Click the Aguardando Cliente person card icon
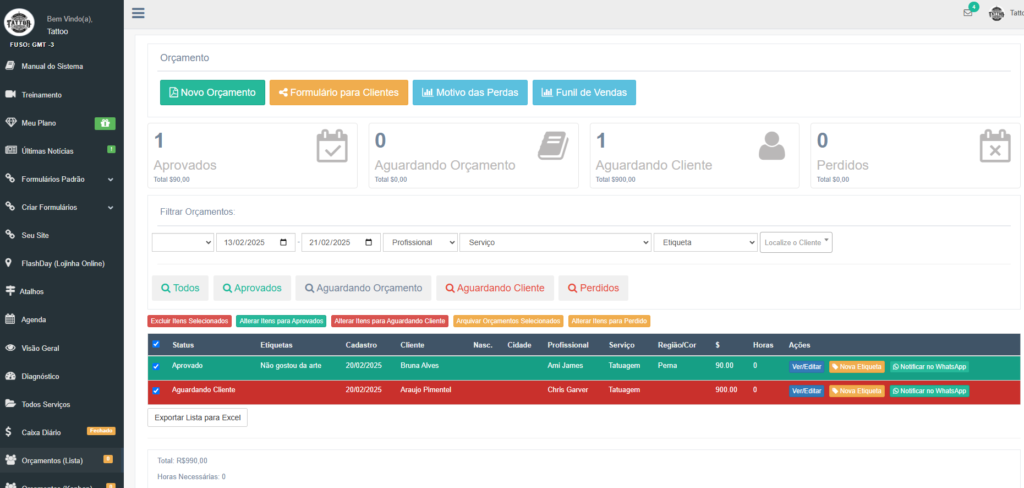 pyautogui.click(x=772, y=146)
